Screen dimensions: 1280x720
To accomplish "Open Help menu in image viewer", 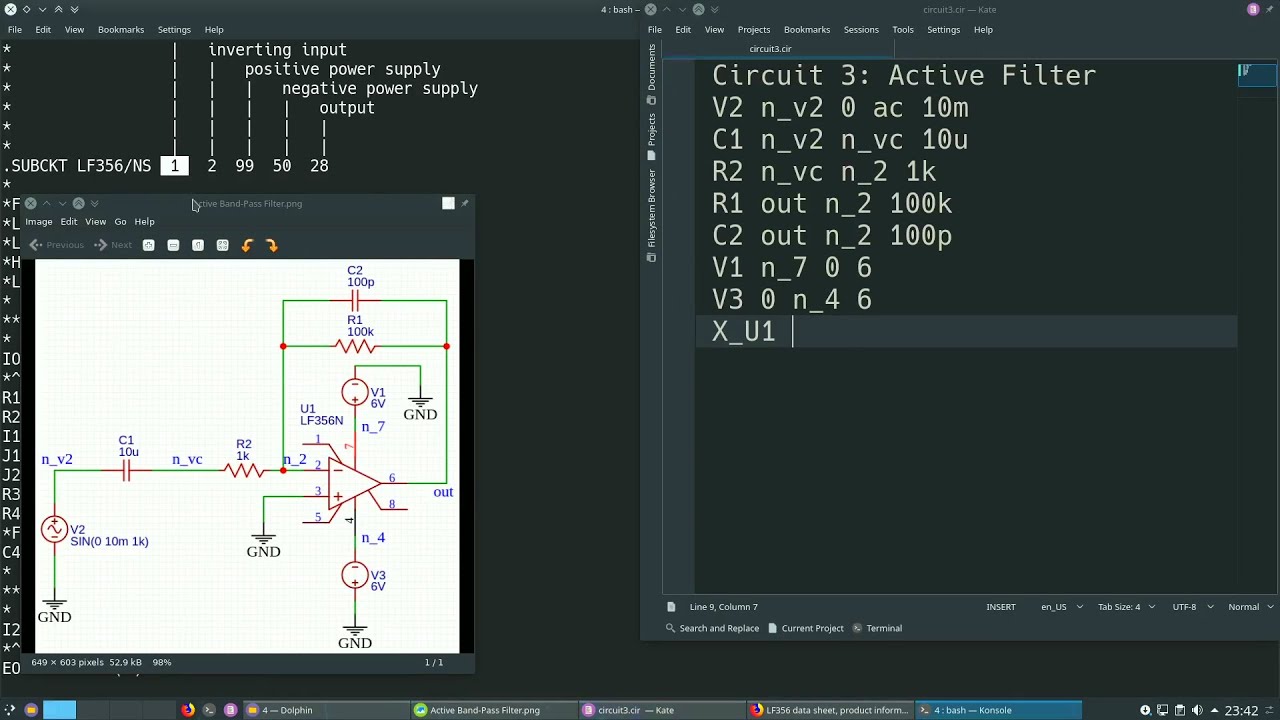I will 145,222.
